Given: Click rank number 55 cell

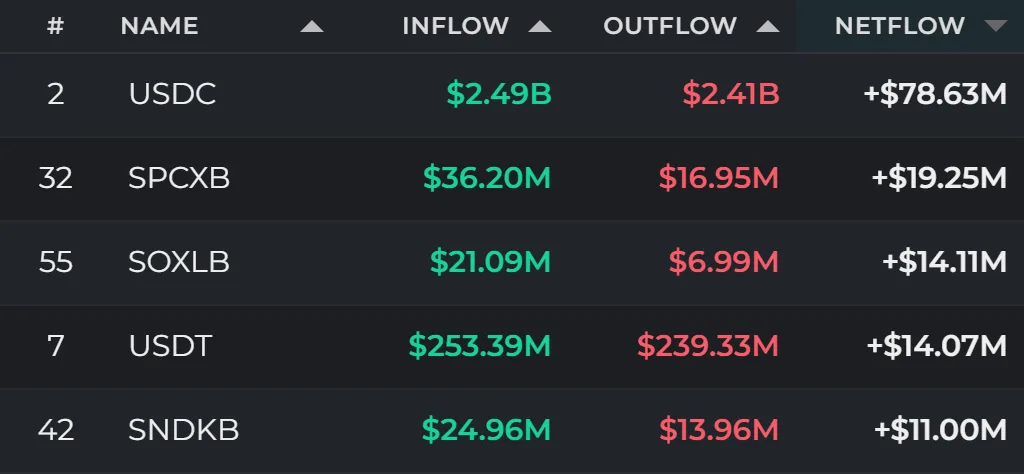Looking at the screenshot, I should click(56, 262).
